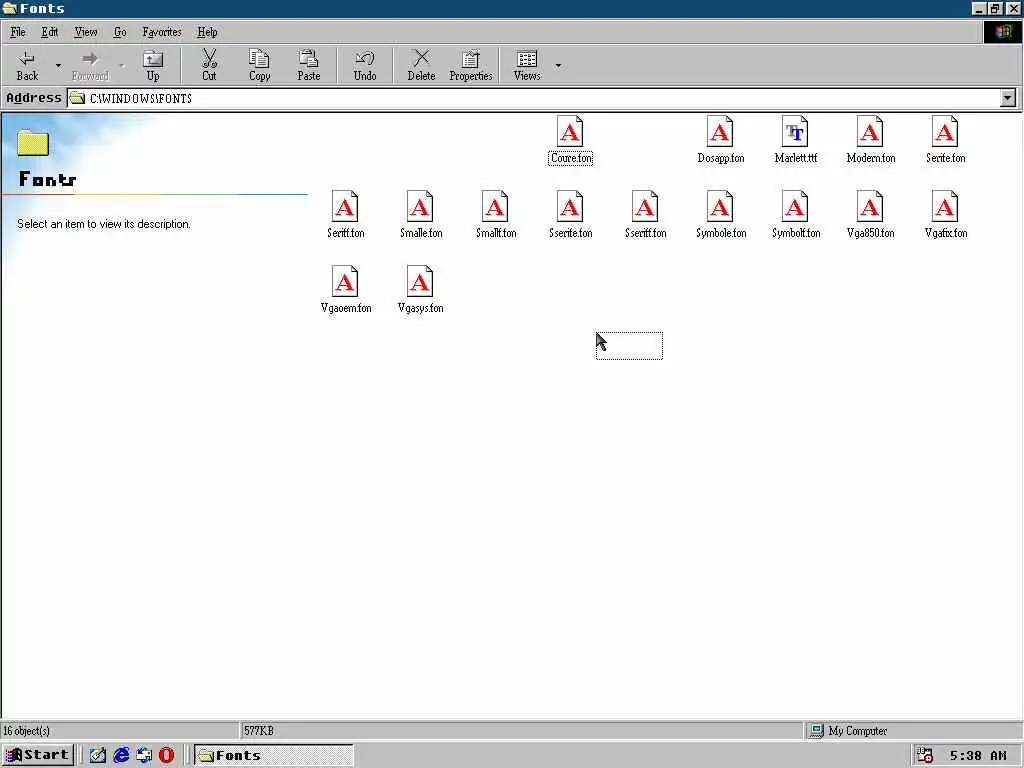Screen dimensions: 1024x768
Task: Select the Symbolf.fon font file
Action: (795, 215)
